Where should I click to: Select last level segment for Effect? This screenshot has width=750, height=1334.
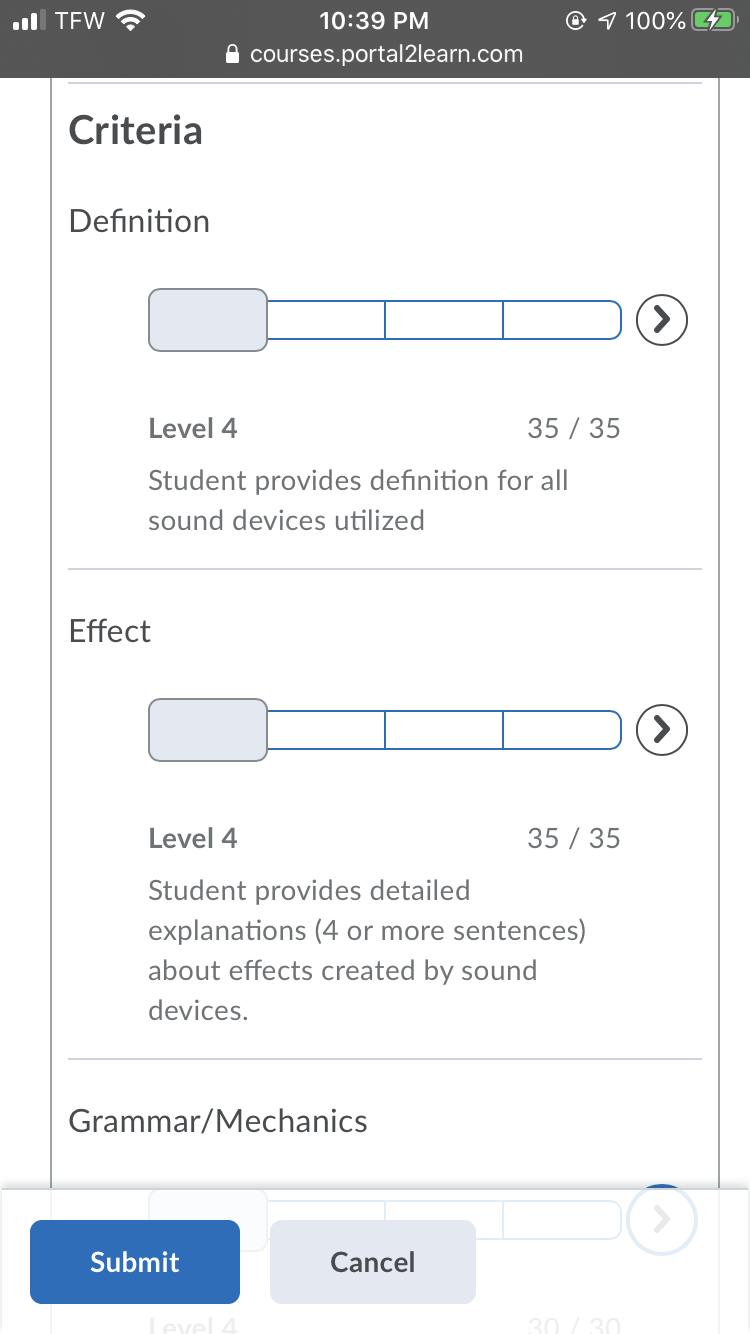tap(562, 729)
